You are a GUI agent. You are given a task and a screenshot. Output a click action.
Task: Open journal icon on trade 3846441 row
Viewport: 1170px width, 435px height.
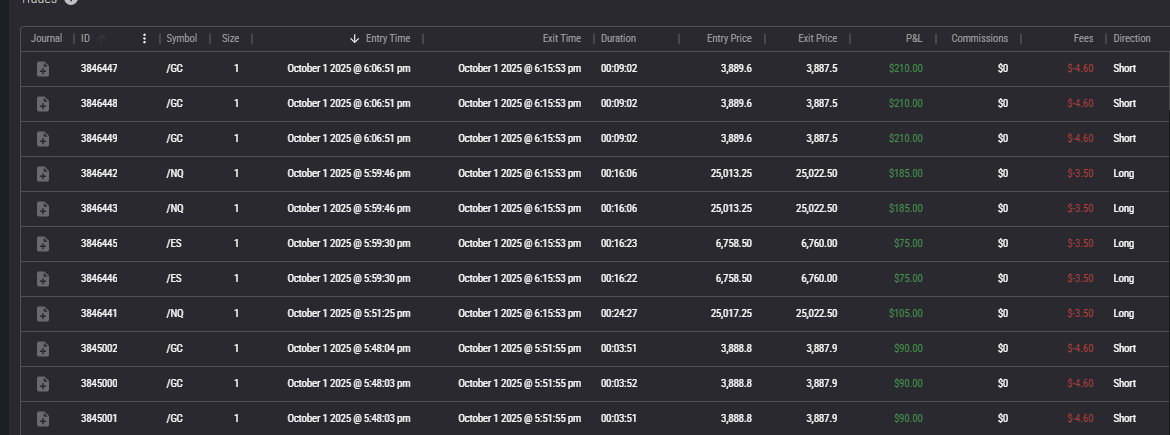click(42, 314)
